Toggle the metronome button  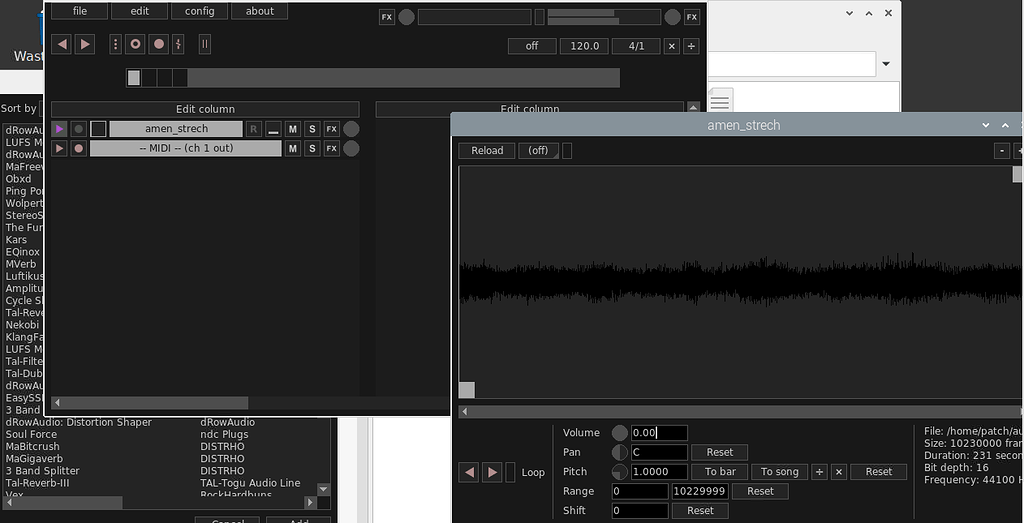click(204, 44)
